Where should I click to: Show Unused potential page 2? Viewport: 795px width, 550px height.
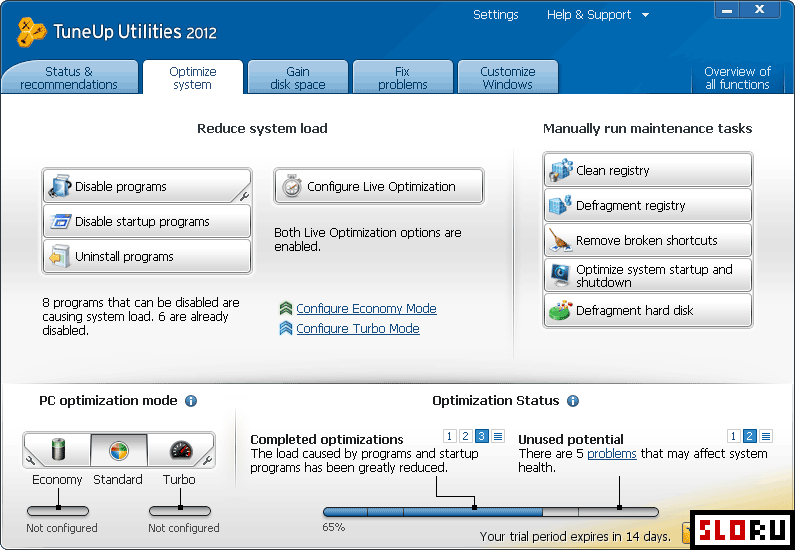(x=749, y=435)
